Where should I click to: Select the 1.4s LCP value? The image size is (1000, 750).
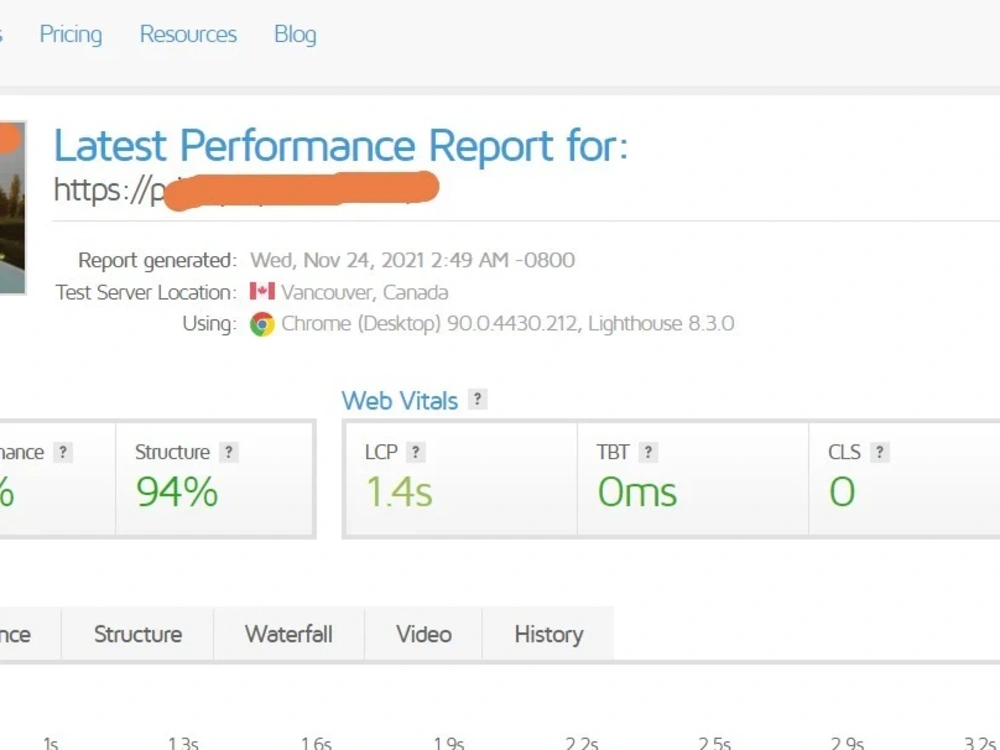tap(399, 492)
